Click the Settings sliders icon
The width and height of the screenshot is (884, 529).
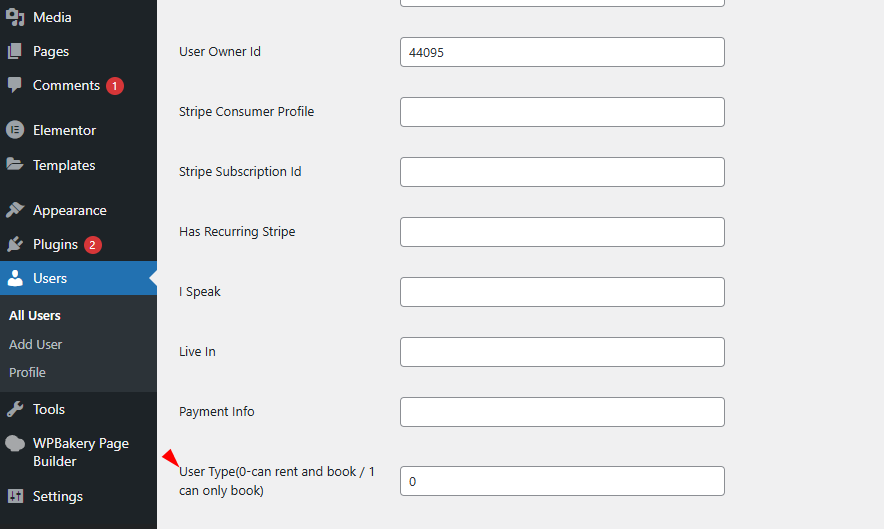click(x=15, y=496)
